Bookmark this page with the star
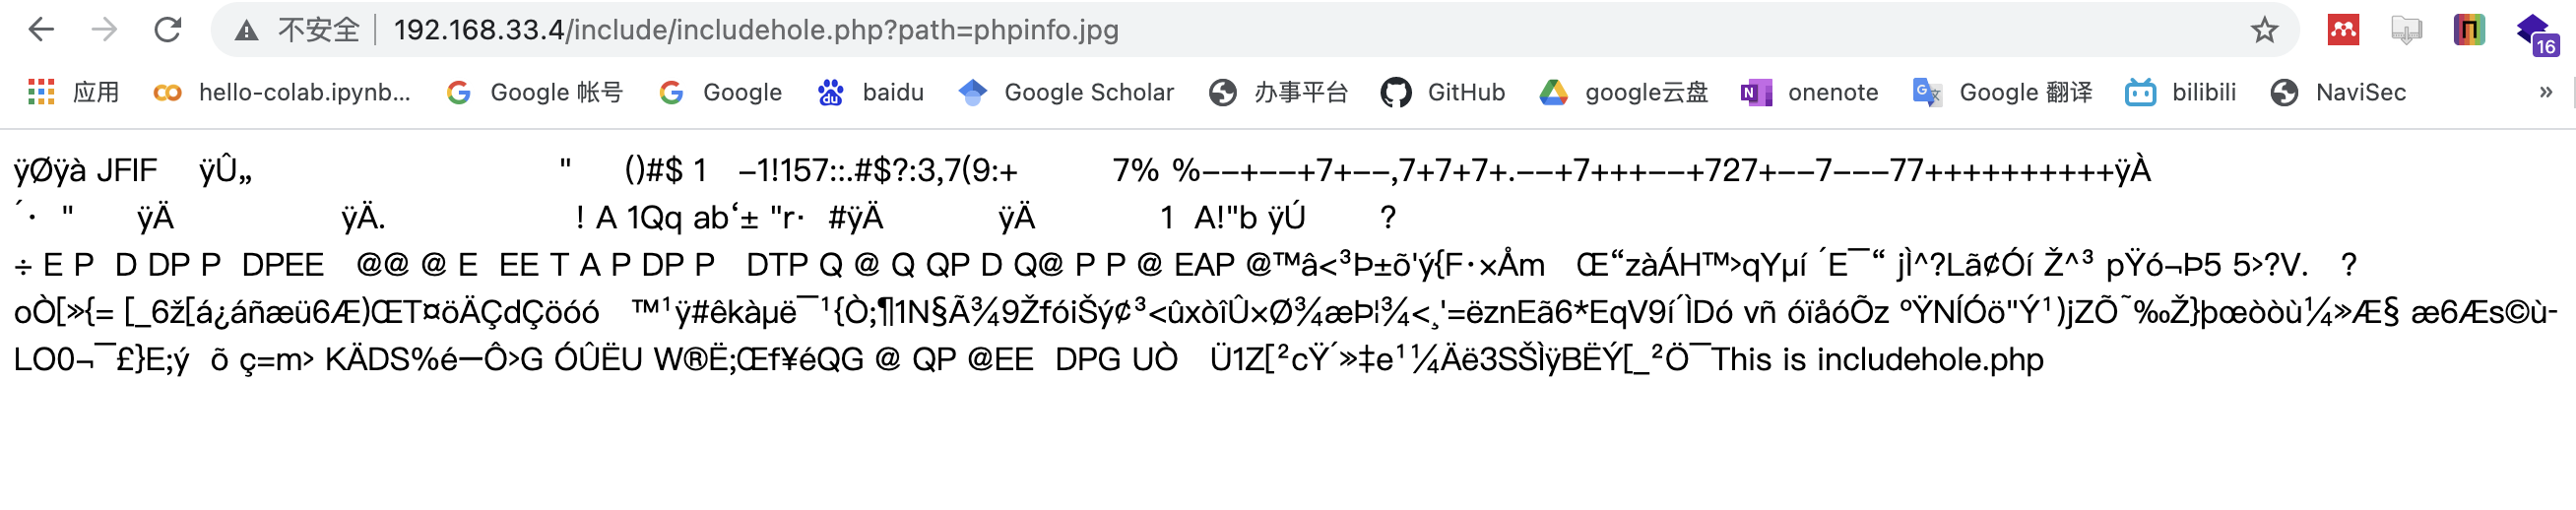 click(x=2264, y=30)
